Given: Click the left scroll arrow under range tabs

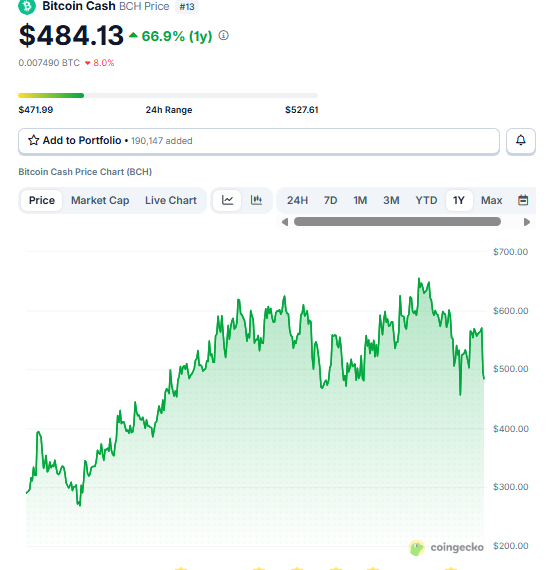Looking at the screenshot, I should pyautogui.click(x=285, y=222).
